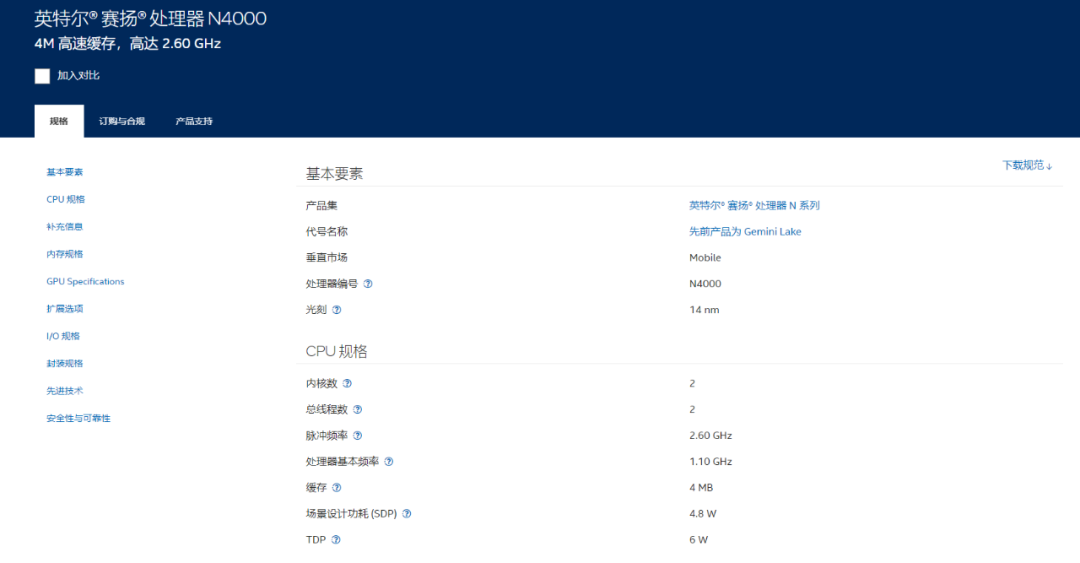Select the 4 MB cache value
This screenshot has width=1080, height=563.
[701, 488]
